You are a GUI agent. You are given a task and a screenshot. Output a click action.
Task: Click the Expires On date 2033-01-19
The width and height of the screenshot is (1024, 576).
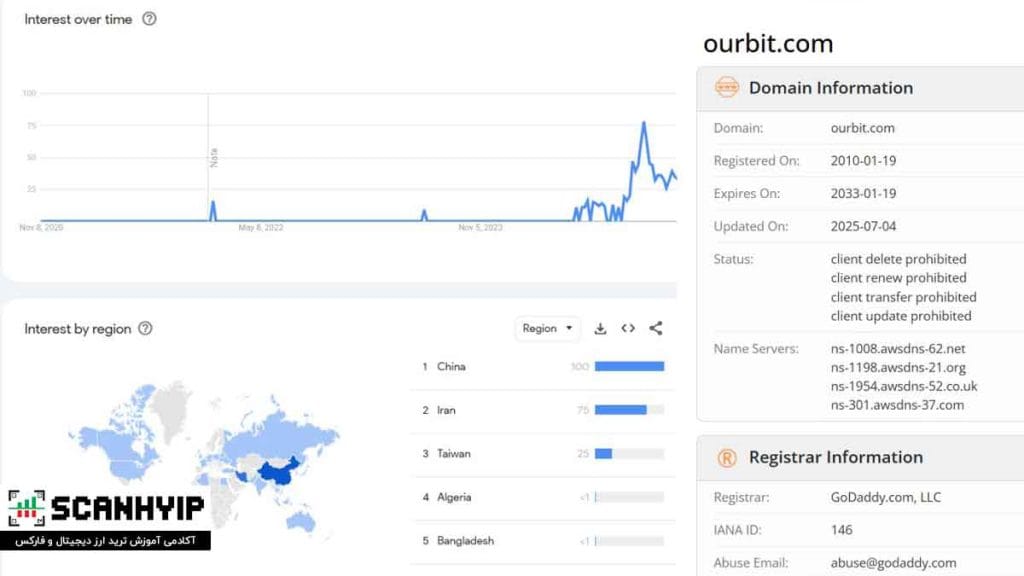click(x=863, y=193)
